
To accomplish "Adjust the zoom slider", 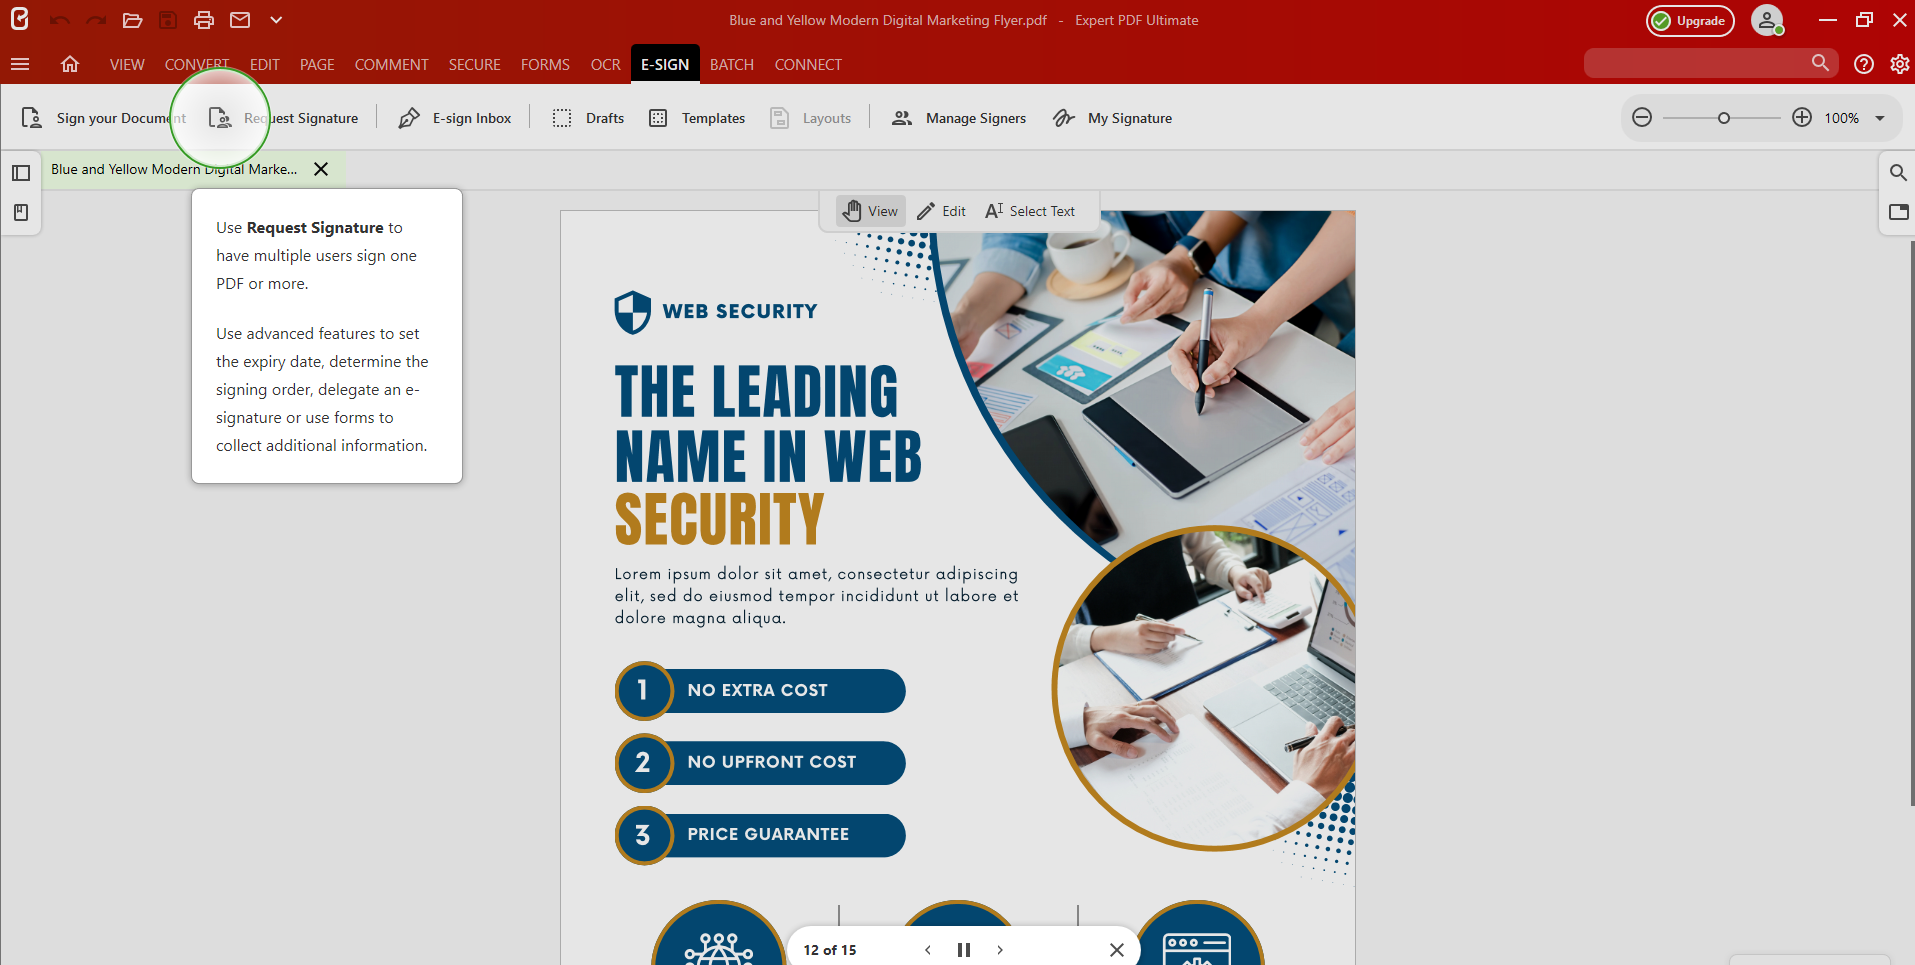I will (x=1723, y=117).
